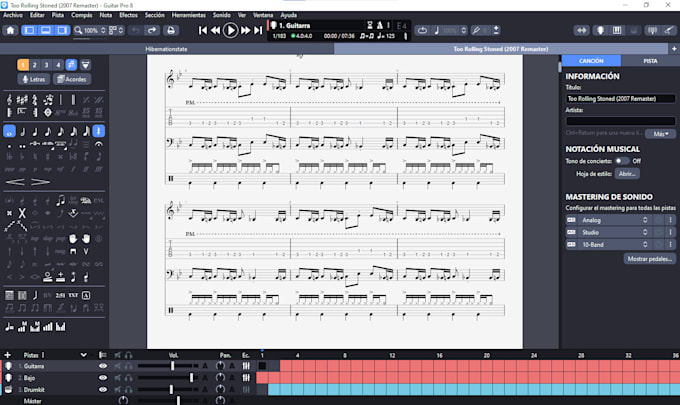Click the Letras button
The width and height of the screenshot is (680, 405).
pyautogui.click(x=34, y=79)
